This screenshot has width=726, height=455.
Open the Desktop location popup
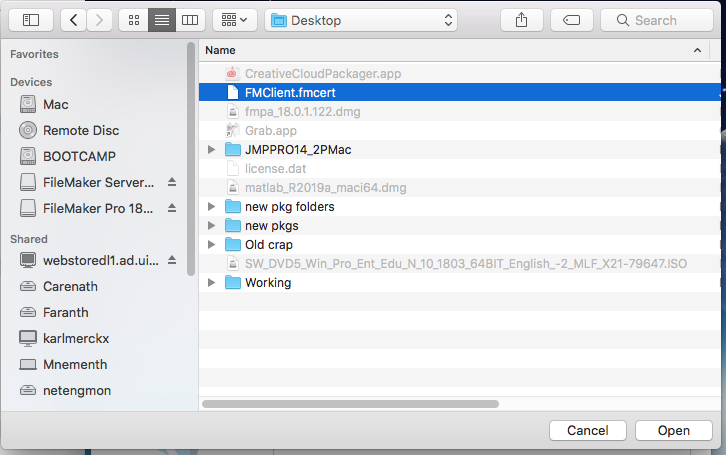click(x=361, y=20)
